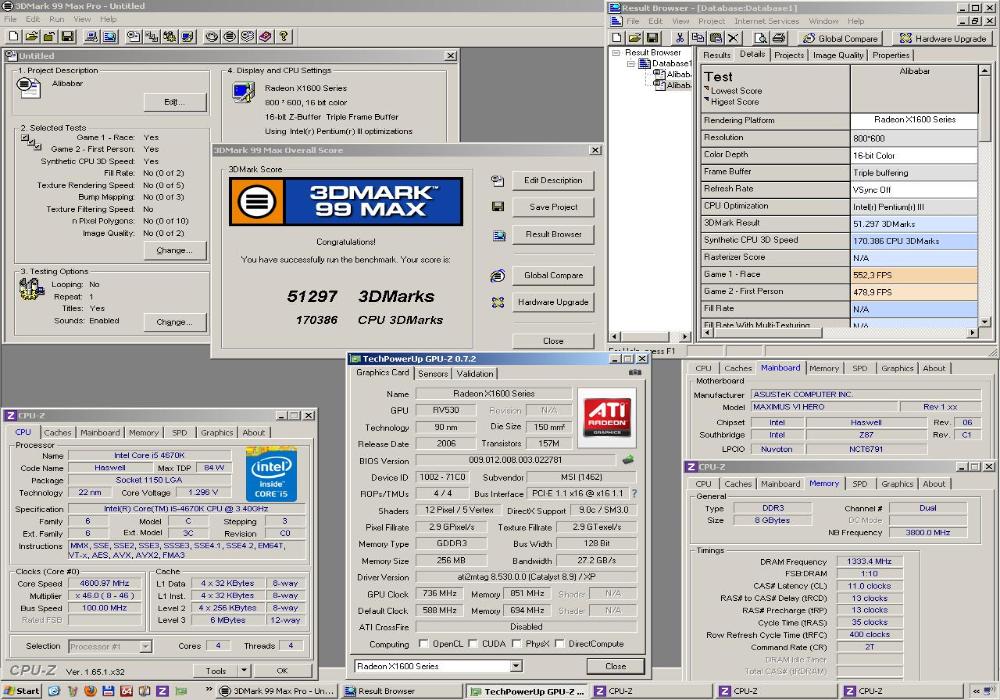Viewport: 1000px width, 700px height.
Task: Switch to the Caches tab in bottom-left CPU-Z
Action: (57, 432)
